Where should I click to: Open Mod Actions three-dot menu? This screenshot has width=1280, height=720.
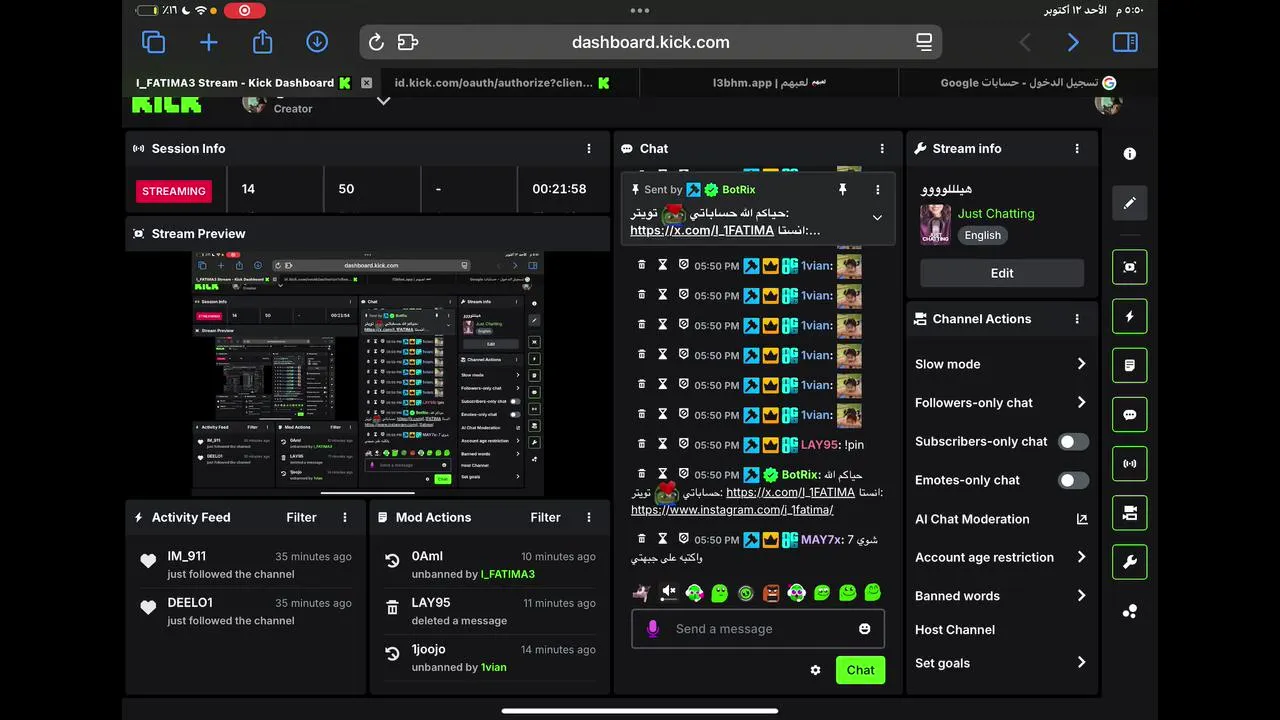coord(589,517)
